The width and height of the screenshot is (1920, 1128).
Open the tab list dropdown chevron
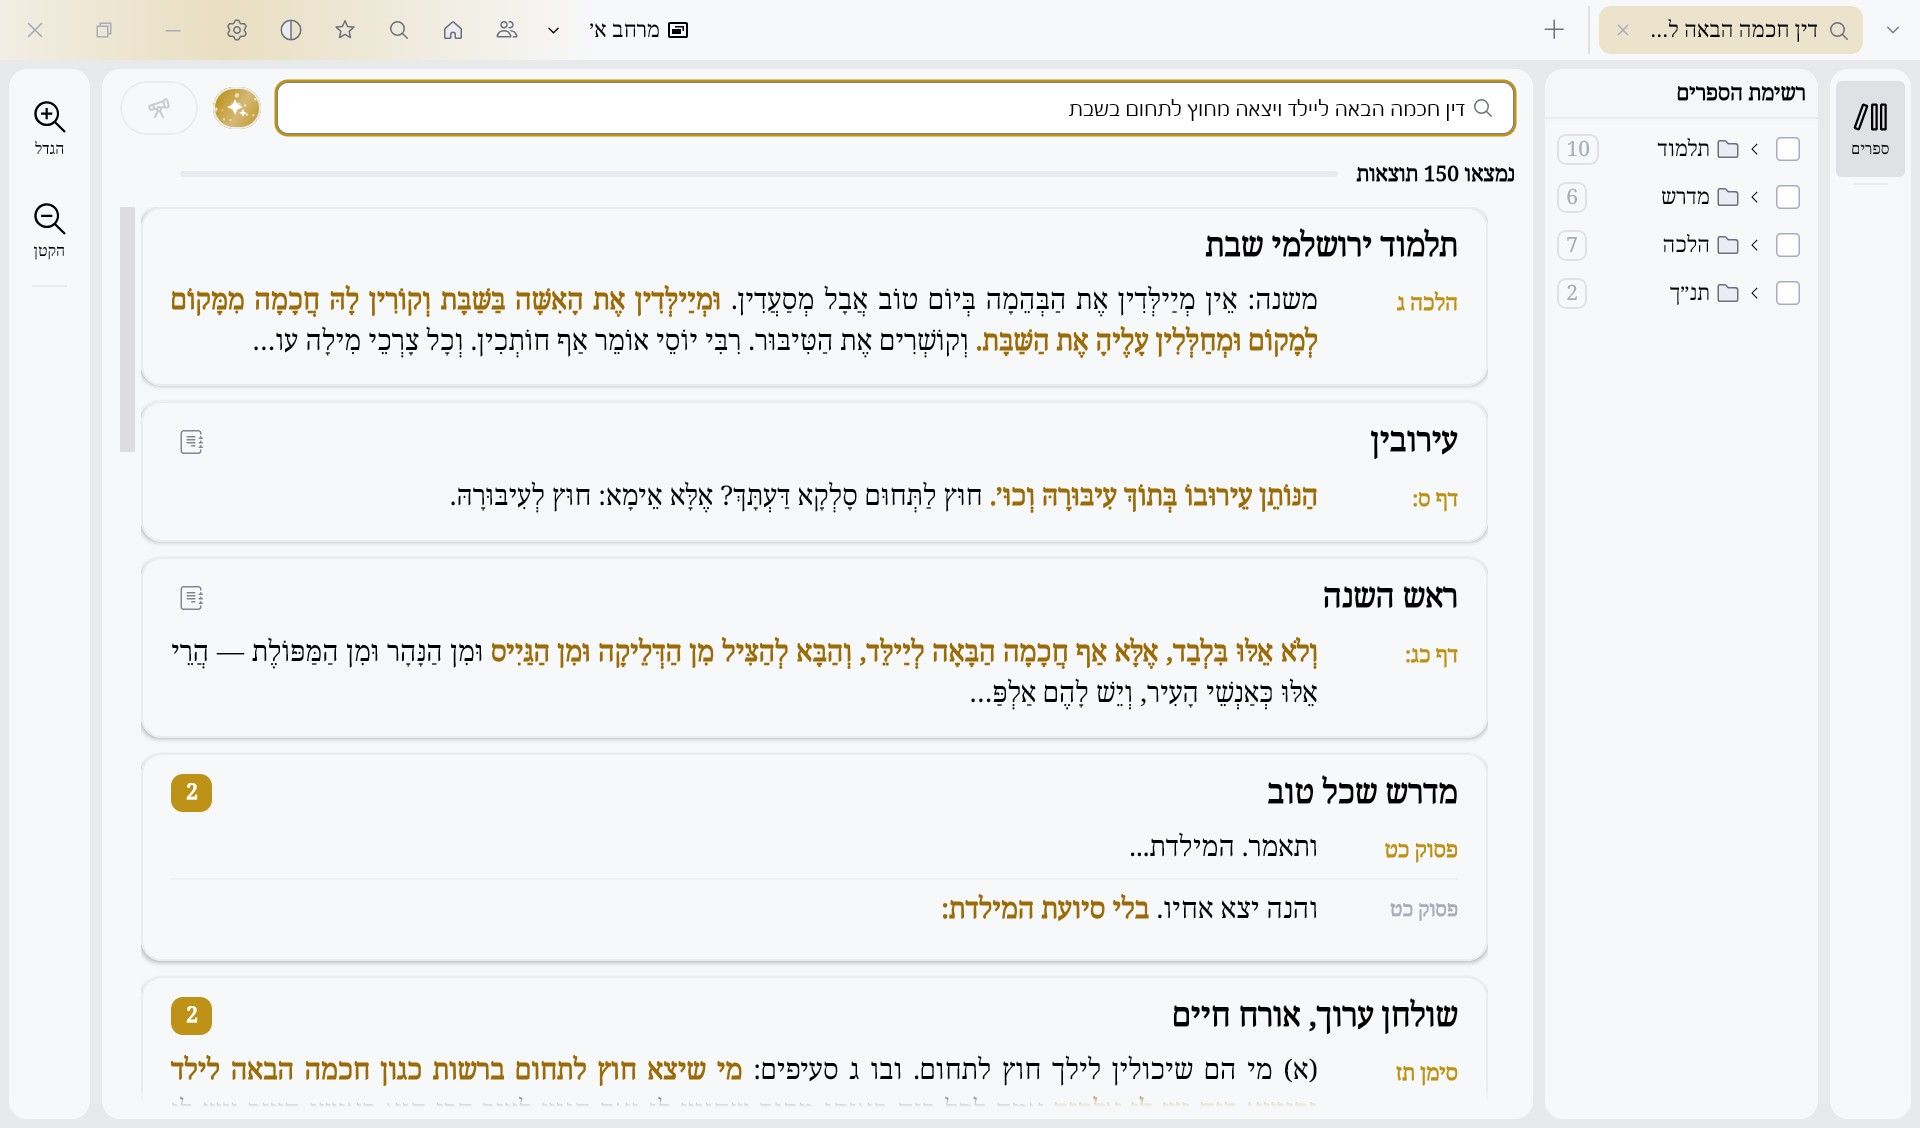(1892, 30)
